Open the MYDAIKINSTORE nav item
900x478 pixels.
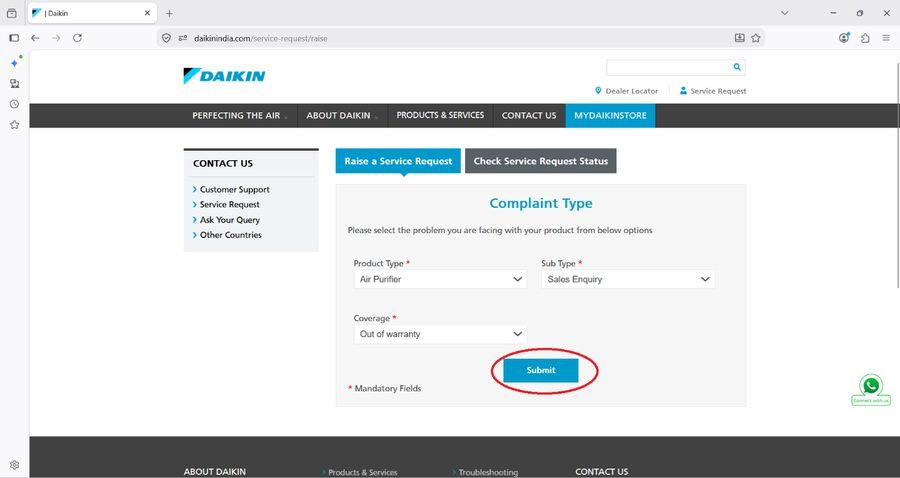point(610,115)
